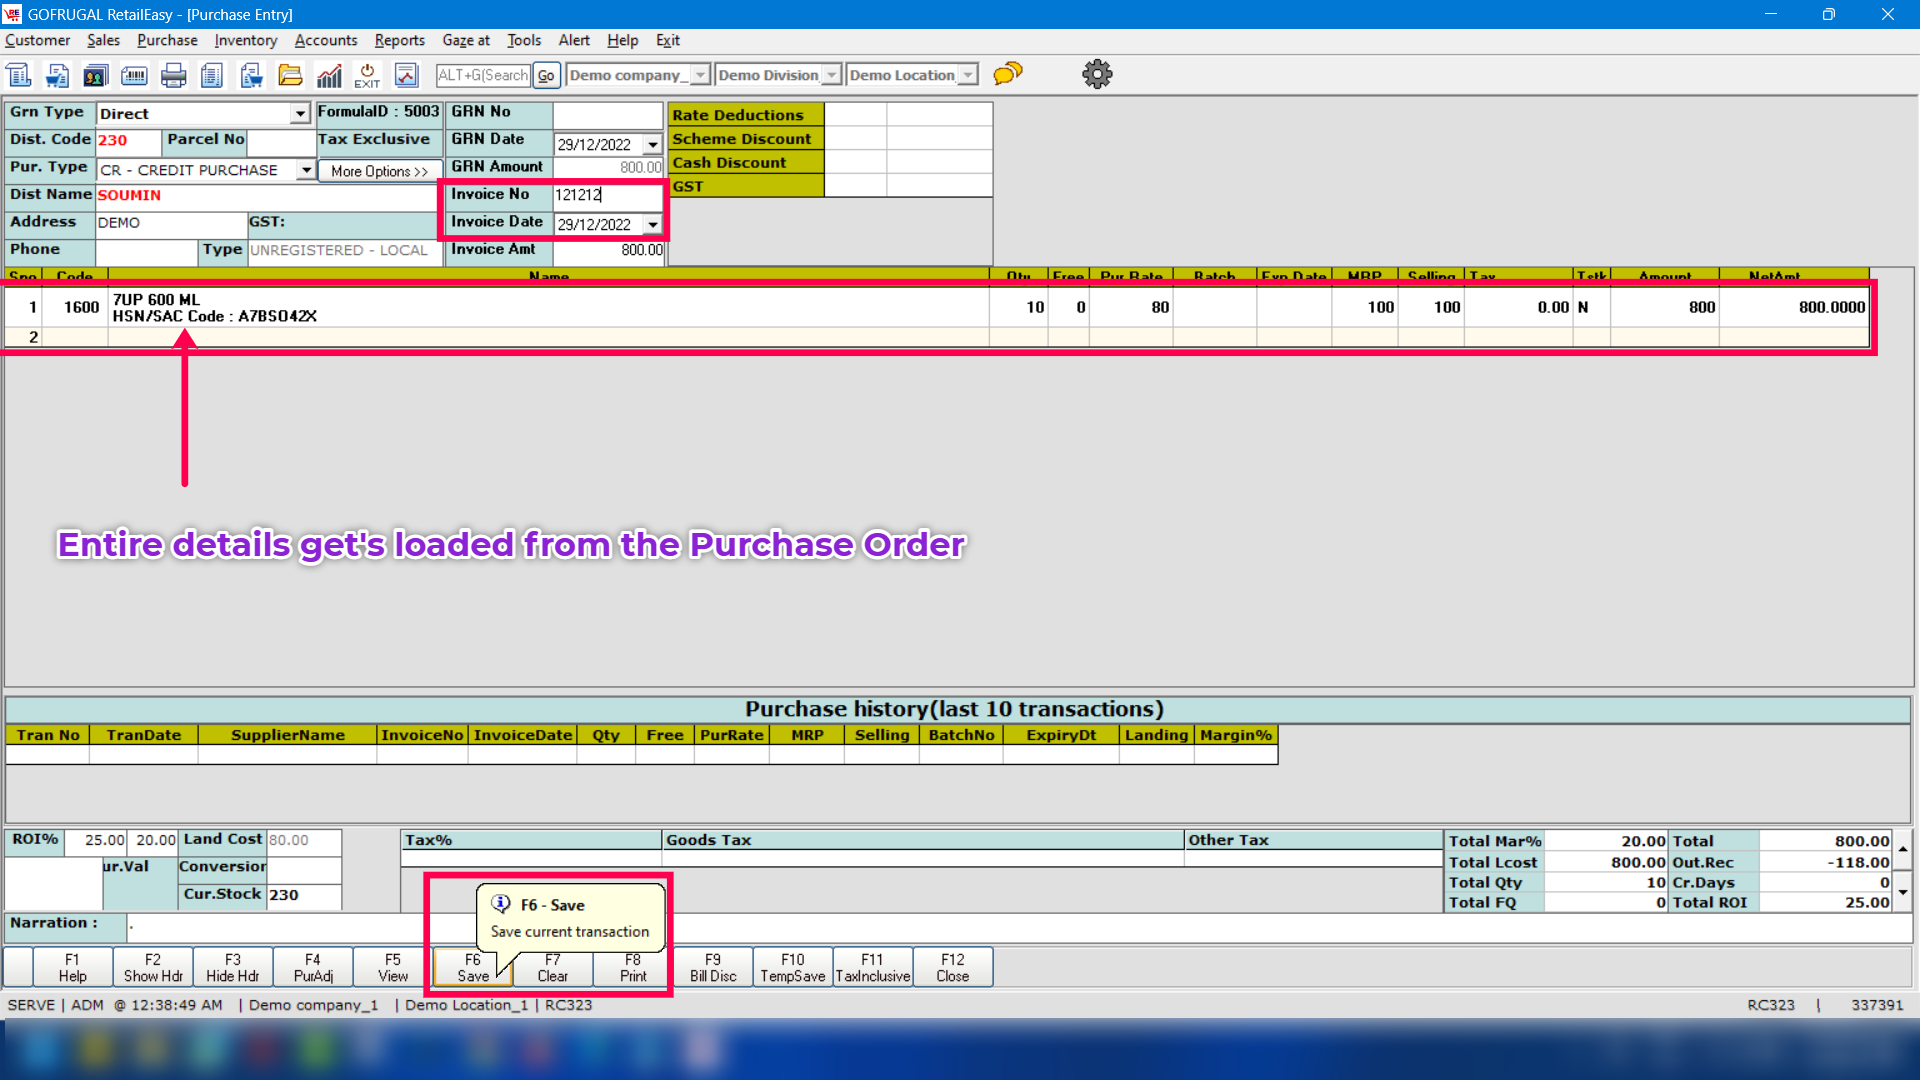Open the Reports menu
Viewport: 1920px width, 1080px height.
pos(399,40)
